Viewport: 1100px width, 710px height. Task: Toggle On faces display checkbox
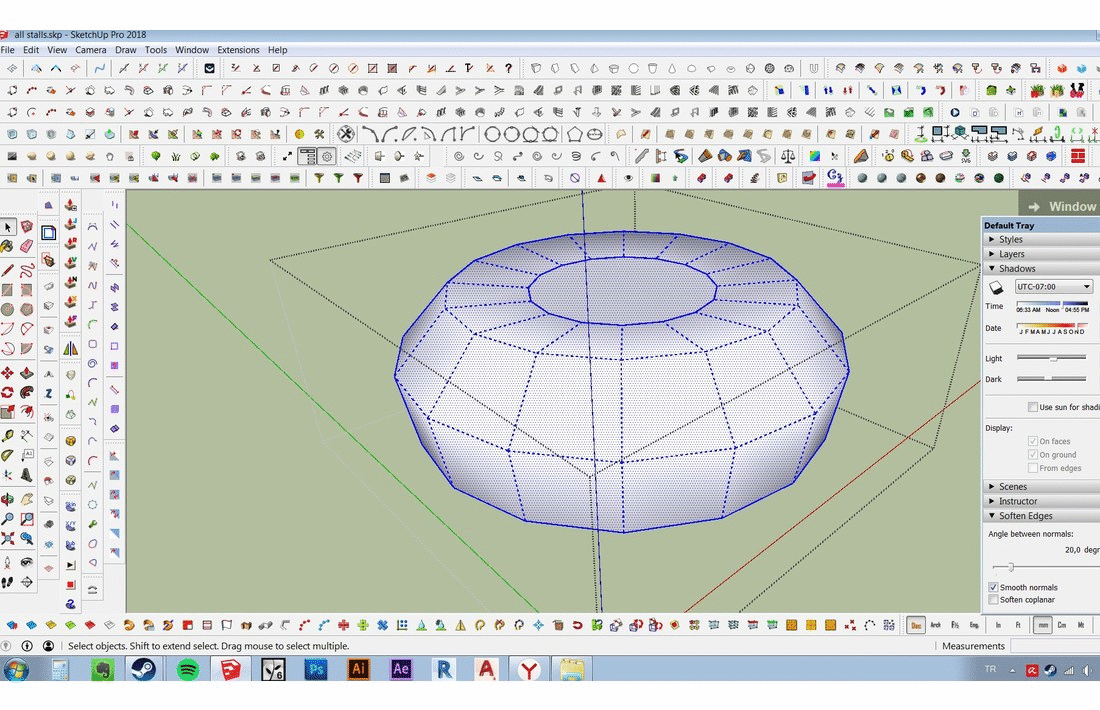tap(1033, 441)
